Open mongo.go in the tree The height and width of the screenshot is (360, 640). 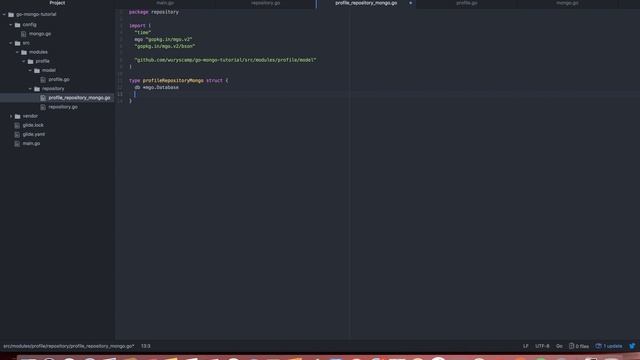pos(40,34)
